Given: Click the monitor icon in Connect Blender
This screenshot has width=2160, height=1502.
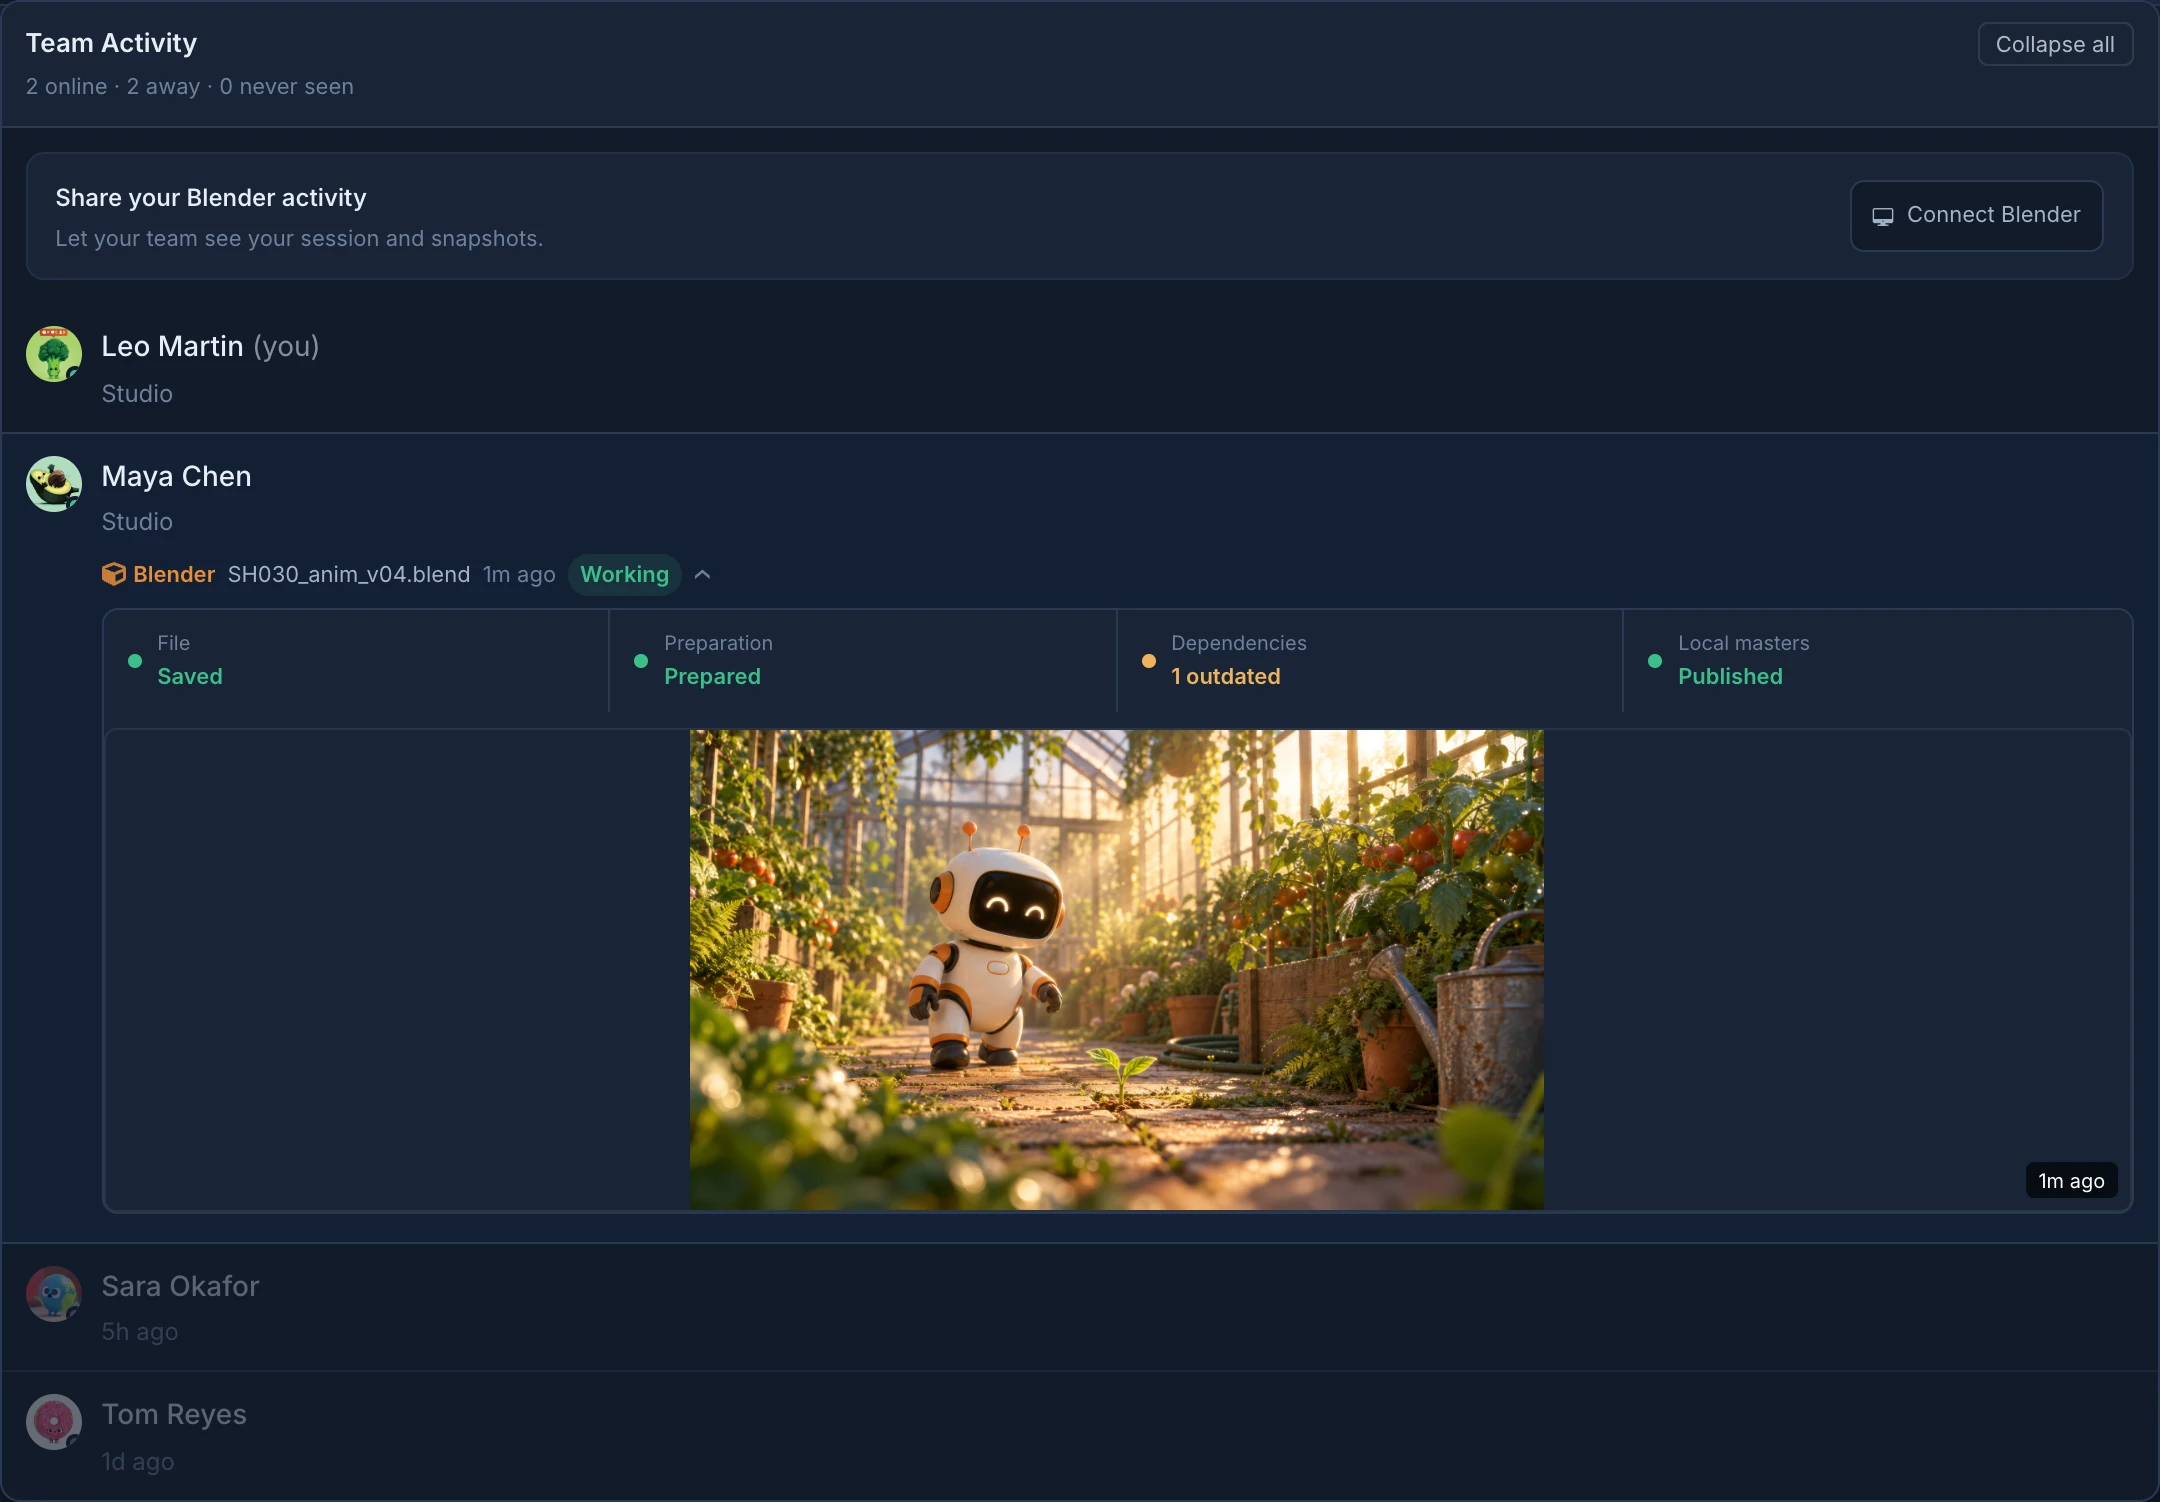Looking at the screenshot, I should (x=1883, y=216).
